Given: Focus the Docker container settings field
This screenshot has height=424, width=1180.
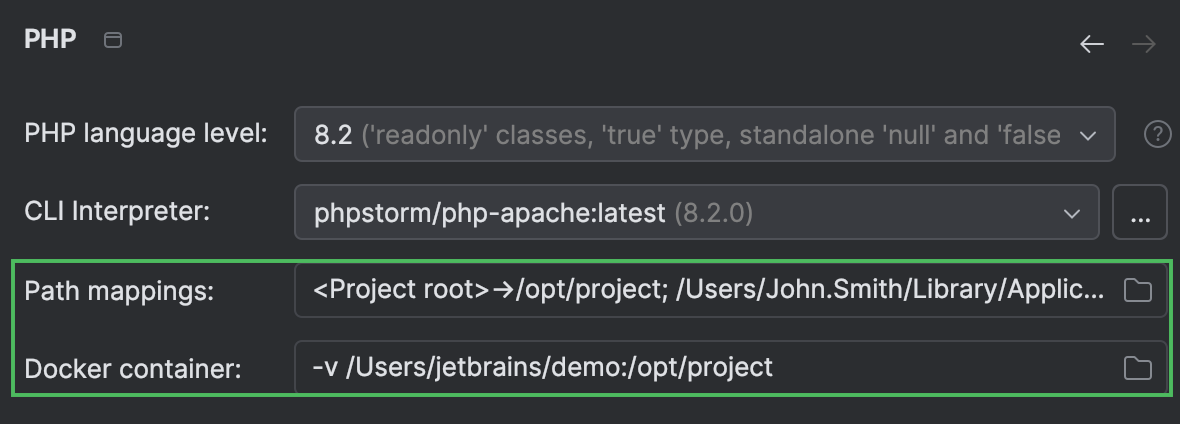Looking at the screenshot, I should [700, 368].
